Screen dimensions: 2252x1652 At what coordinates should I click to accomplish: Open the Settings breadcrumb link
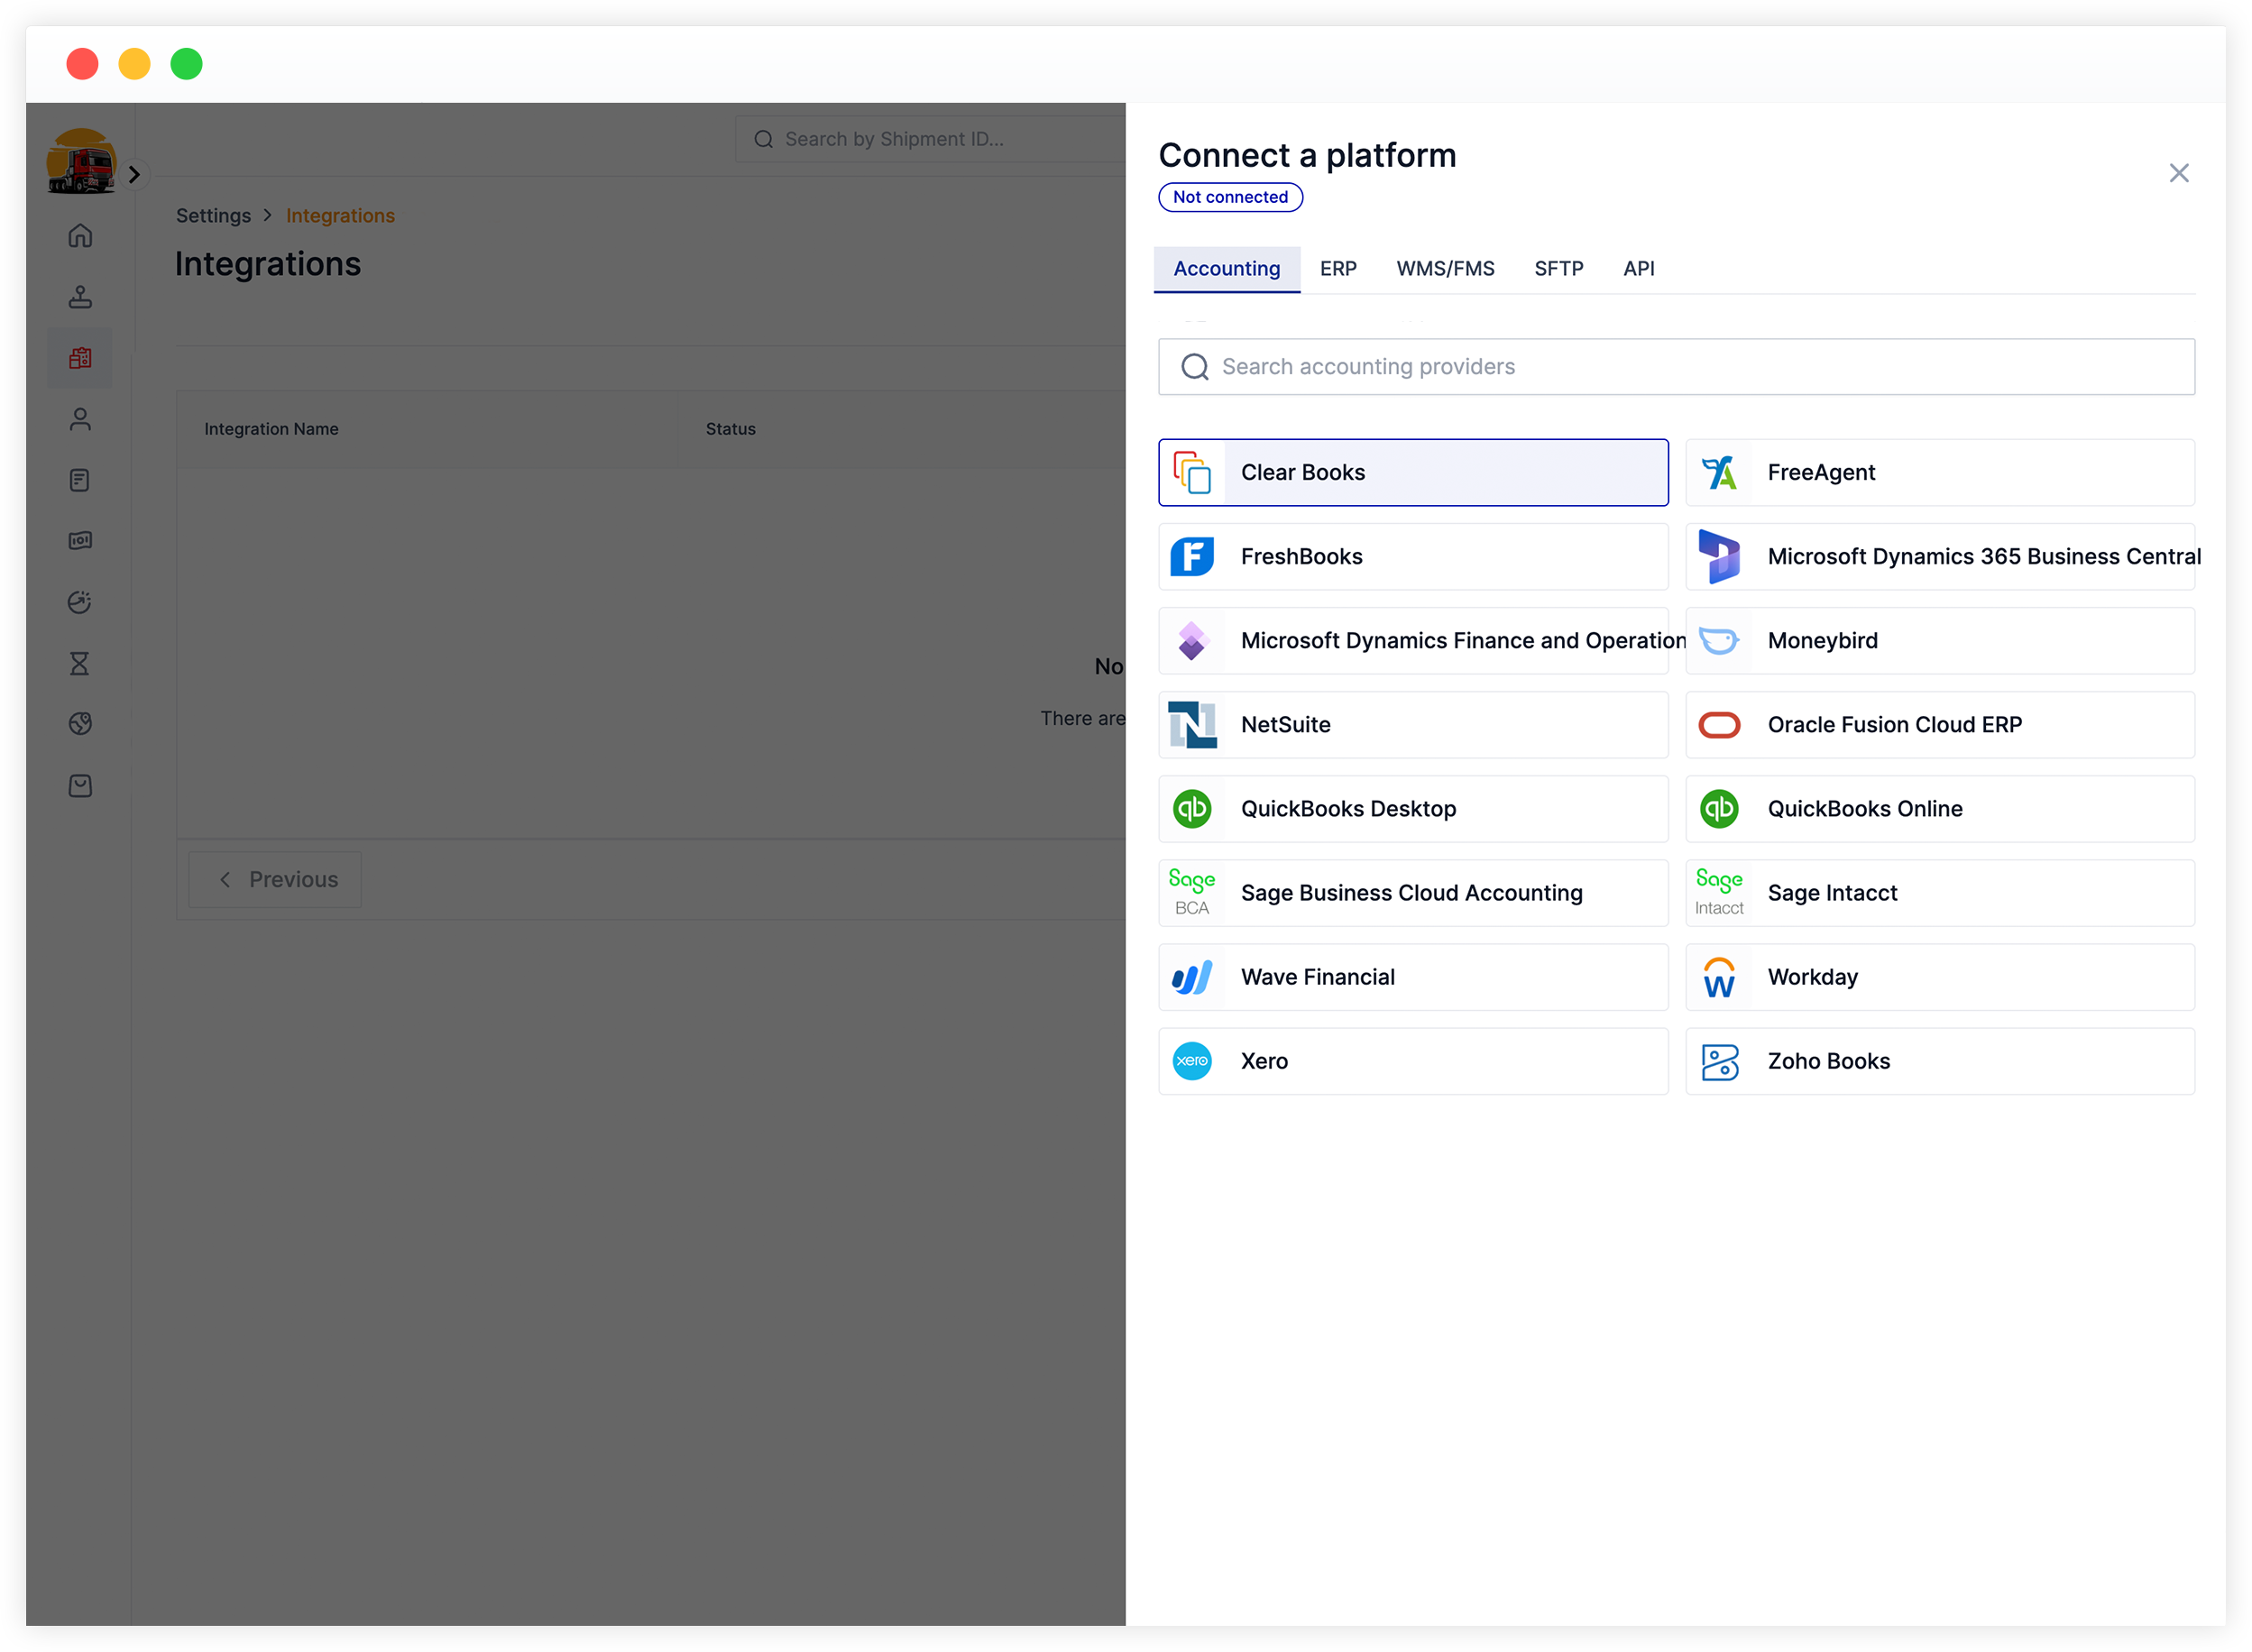(213, 216)
